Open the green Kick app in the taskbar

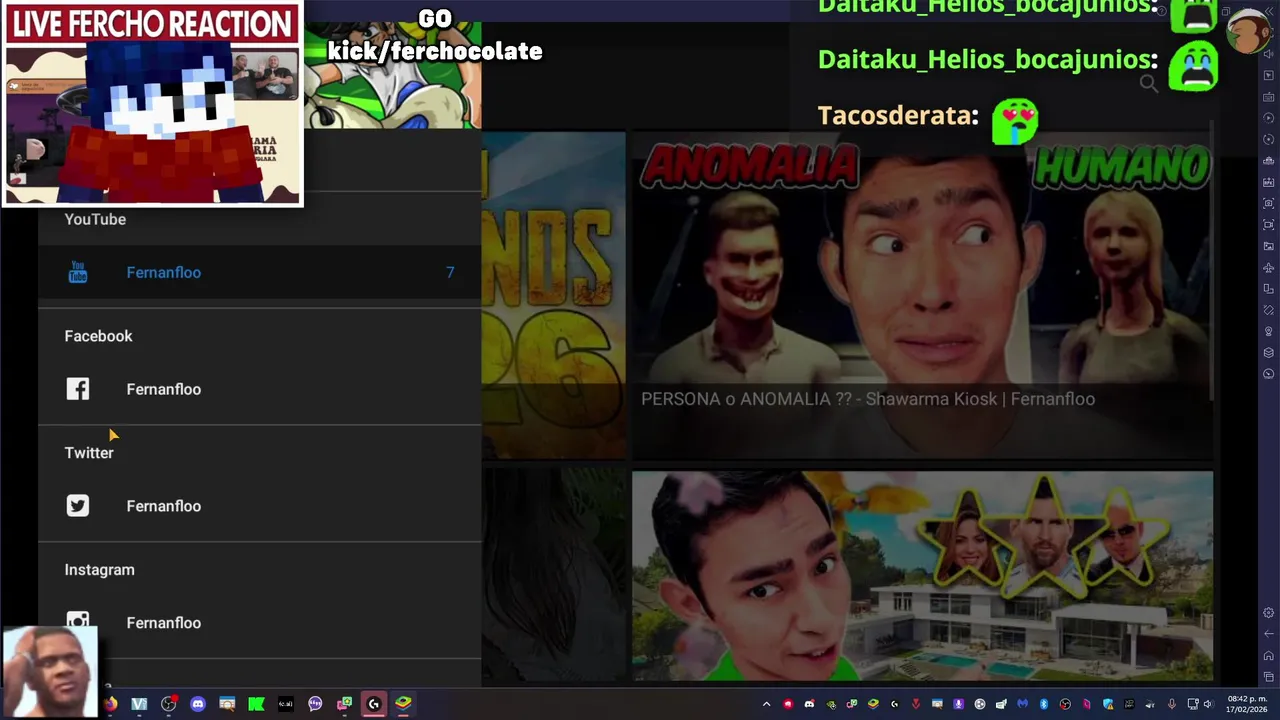(x=256, y=703)
